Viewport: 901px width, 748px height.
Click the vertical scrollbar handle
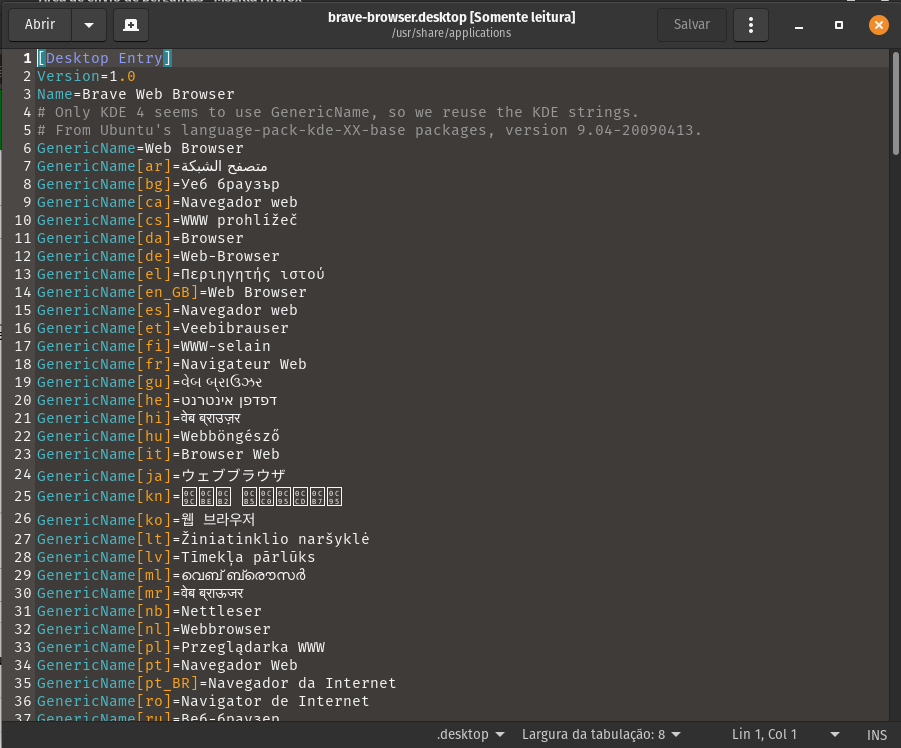click(895, 103)
